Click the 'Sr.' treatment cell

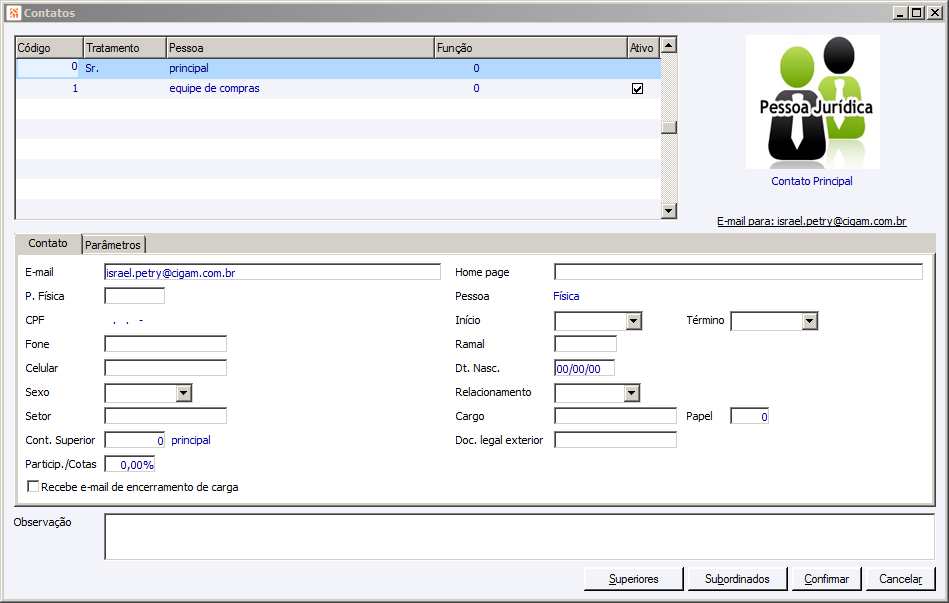92,68
